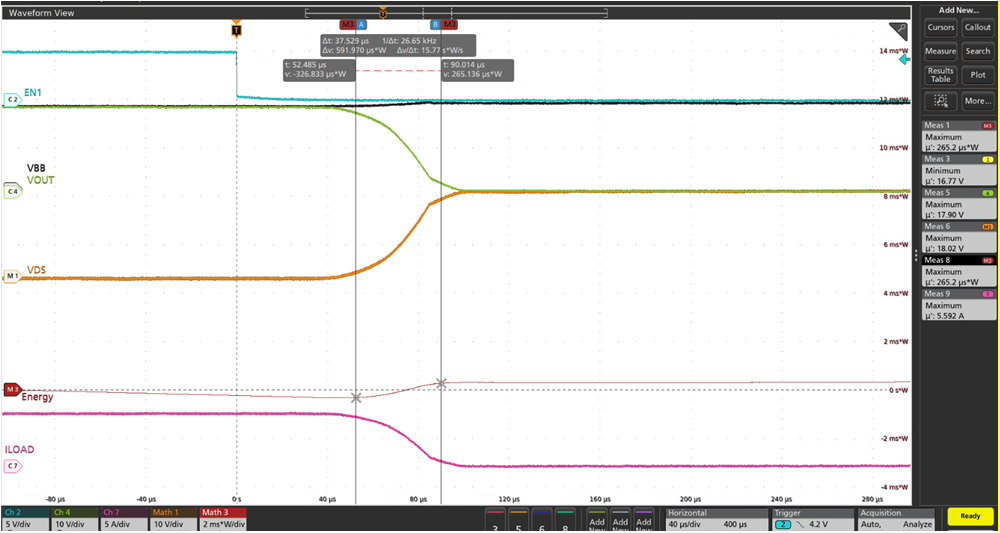Click the trigger position T marker

click(236, 30)
